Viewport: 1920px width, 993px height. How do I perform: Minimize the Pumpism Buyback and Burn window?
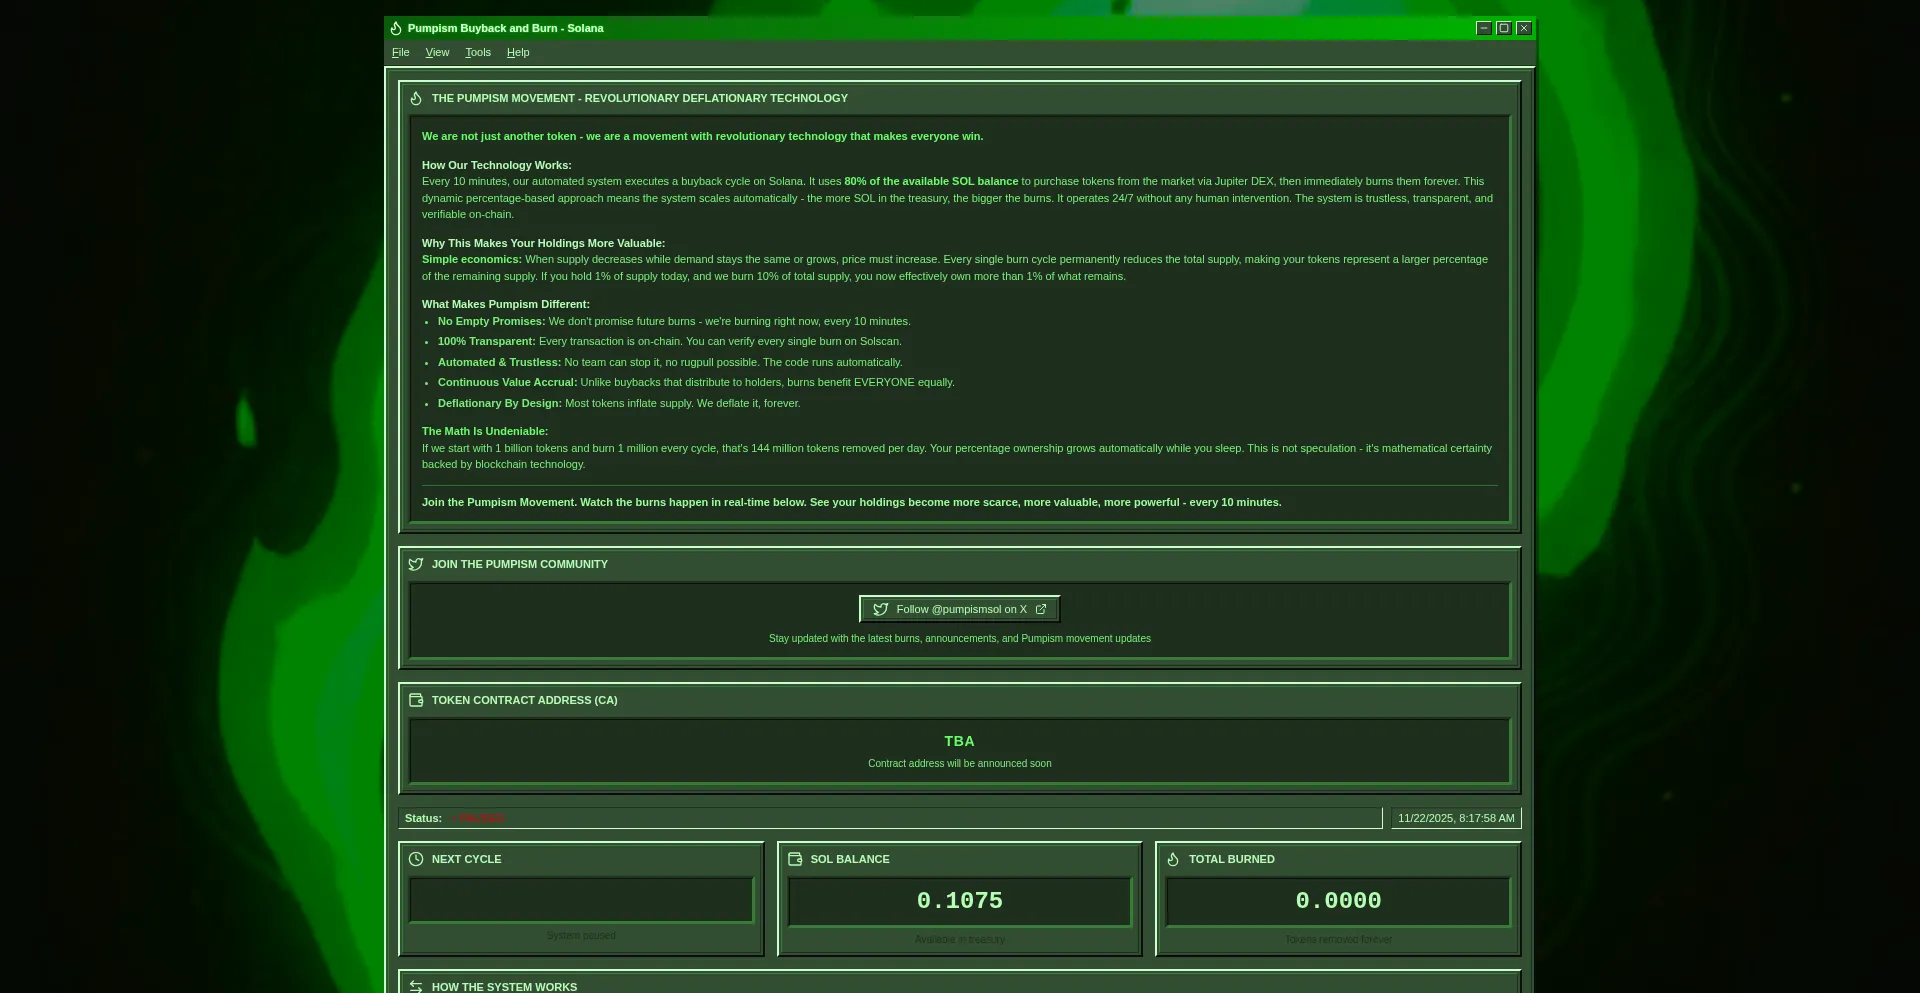[1484, 28]
